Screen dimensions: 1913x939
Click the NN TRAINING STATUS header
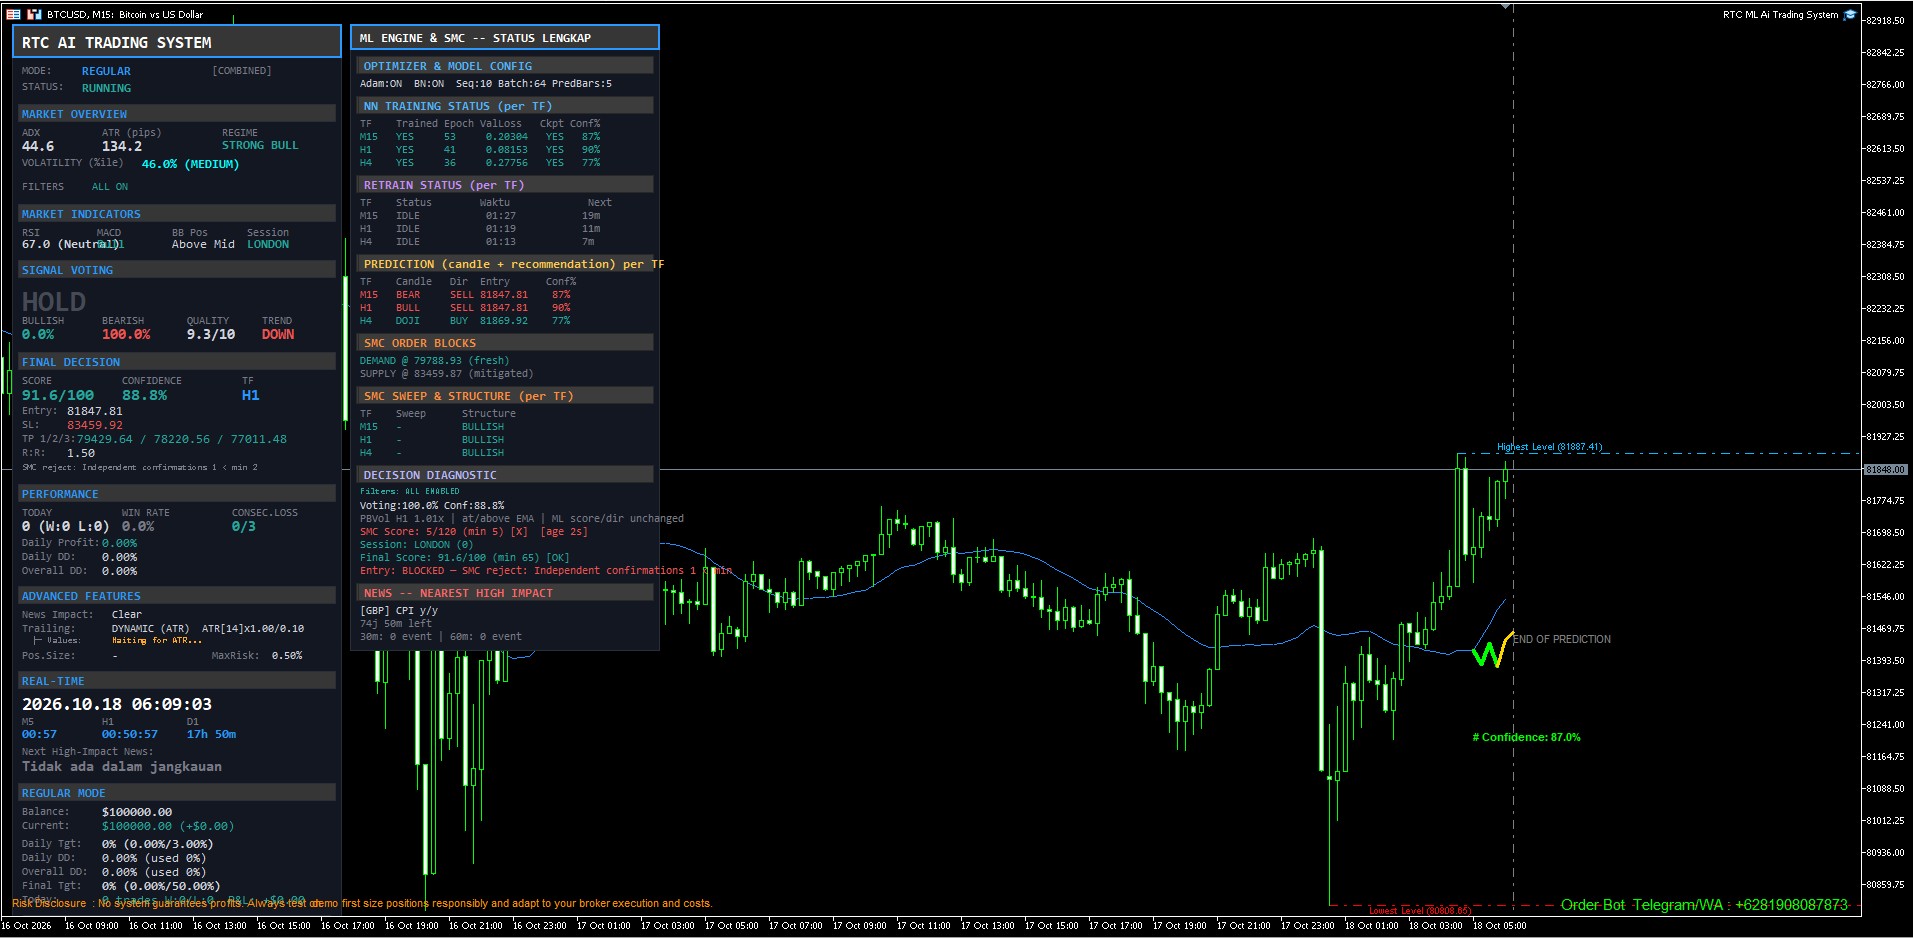click(505, 106)
